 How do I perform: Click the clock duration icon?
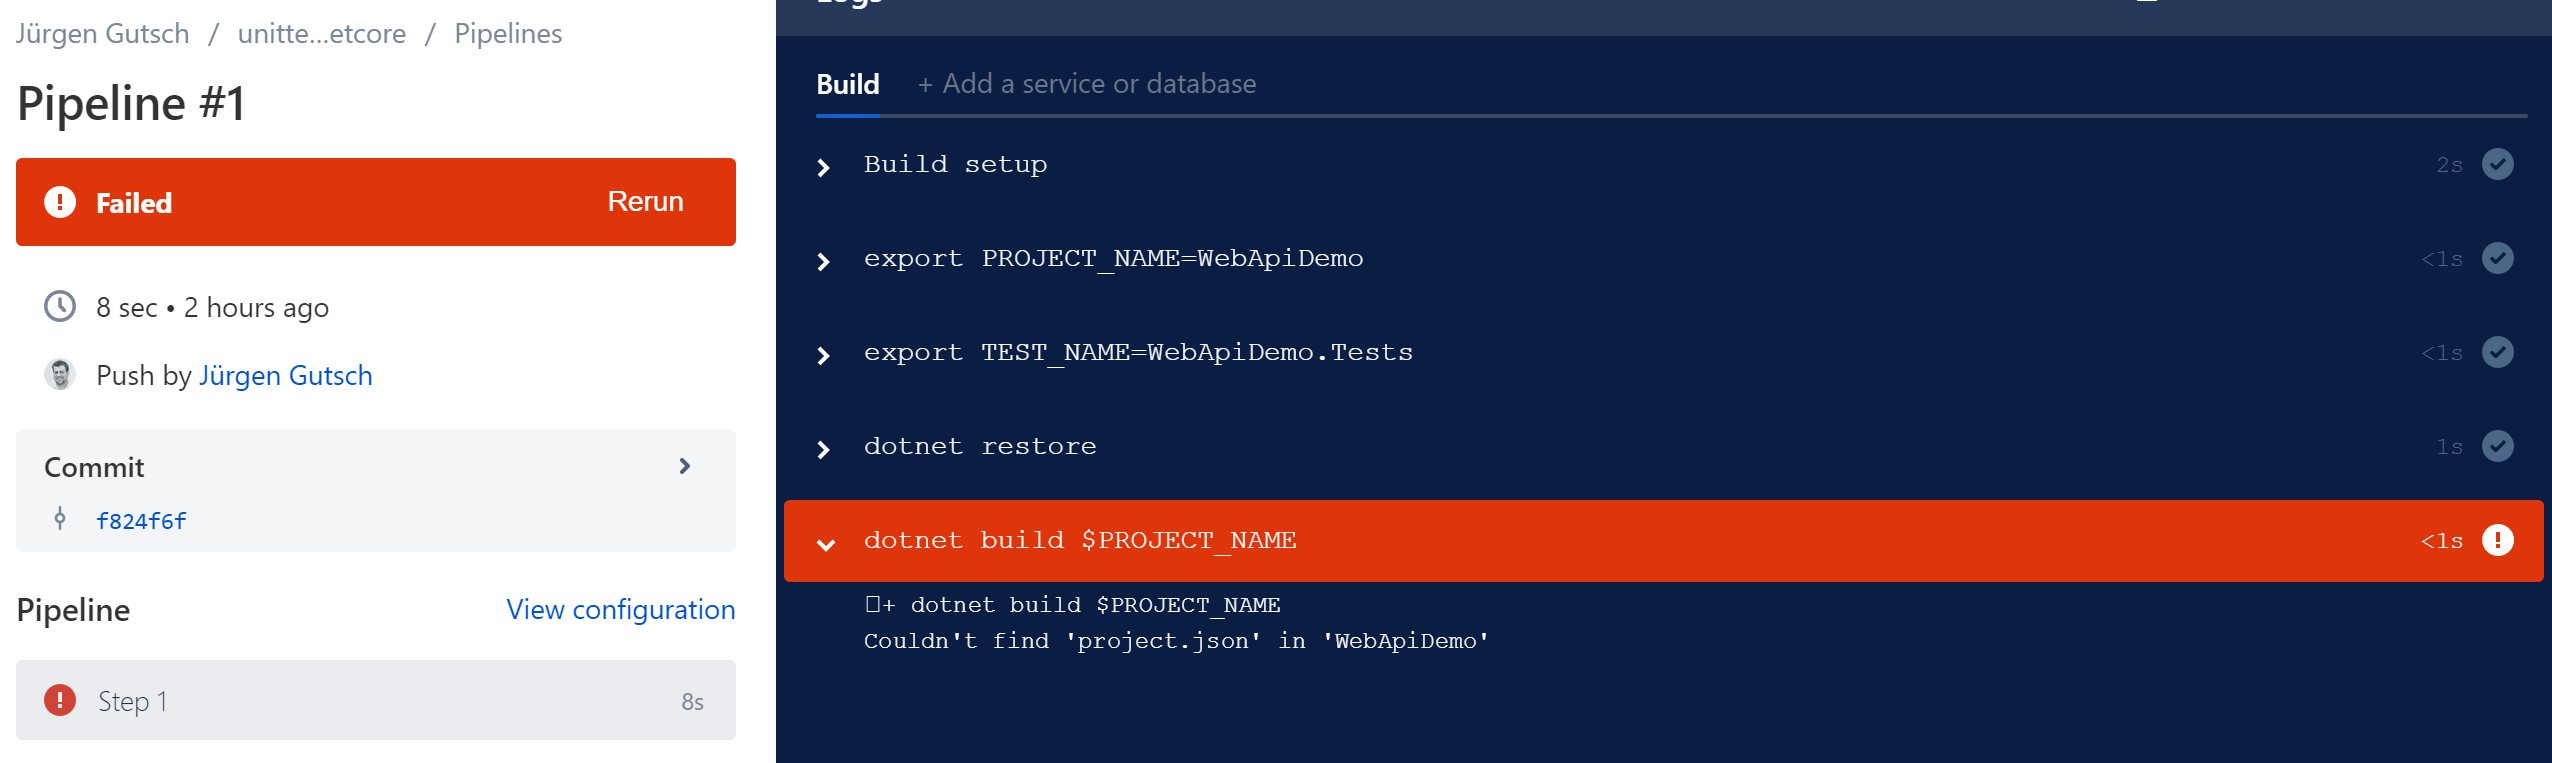pyautogui.click(x=60, y=306)
